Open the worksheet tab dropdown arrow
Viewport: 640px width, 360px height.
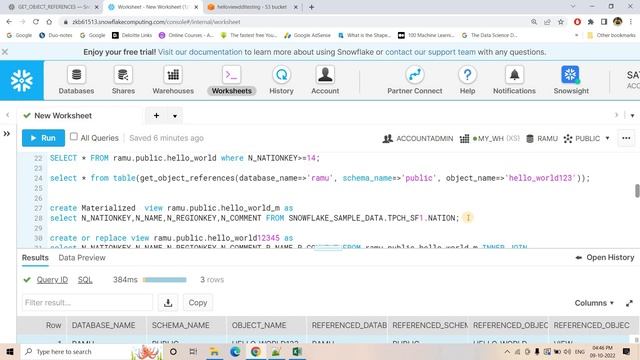[x=175, y=116]
